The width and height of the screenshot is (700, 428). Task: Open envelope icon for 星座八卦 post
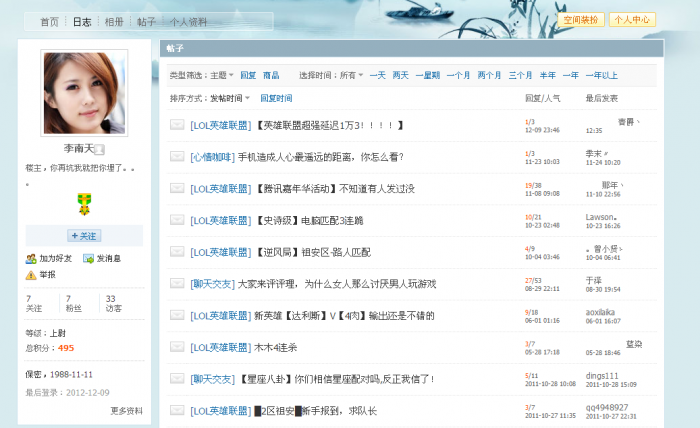177,378
